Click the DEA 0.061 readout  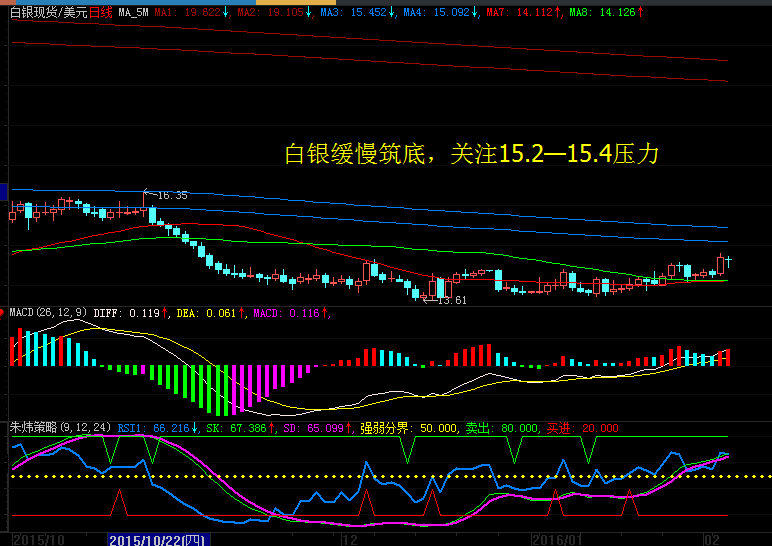(211, 313)
